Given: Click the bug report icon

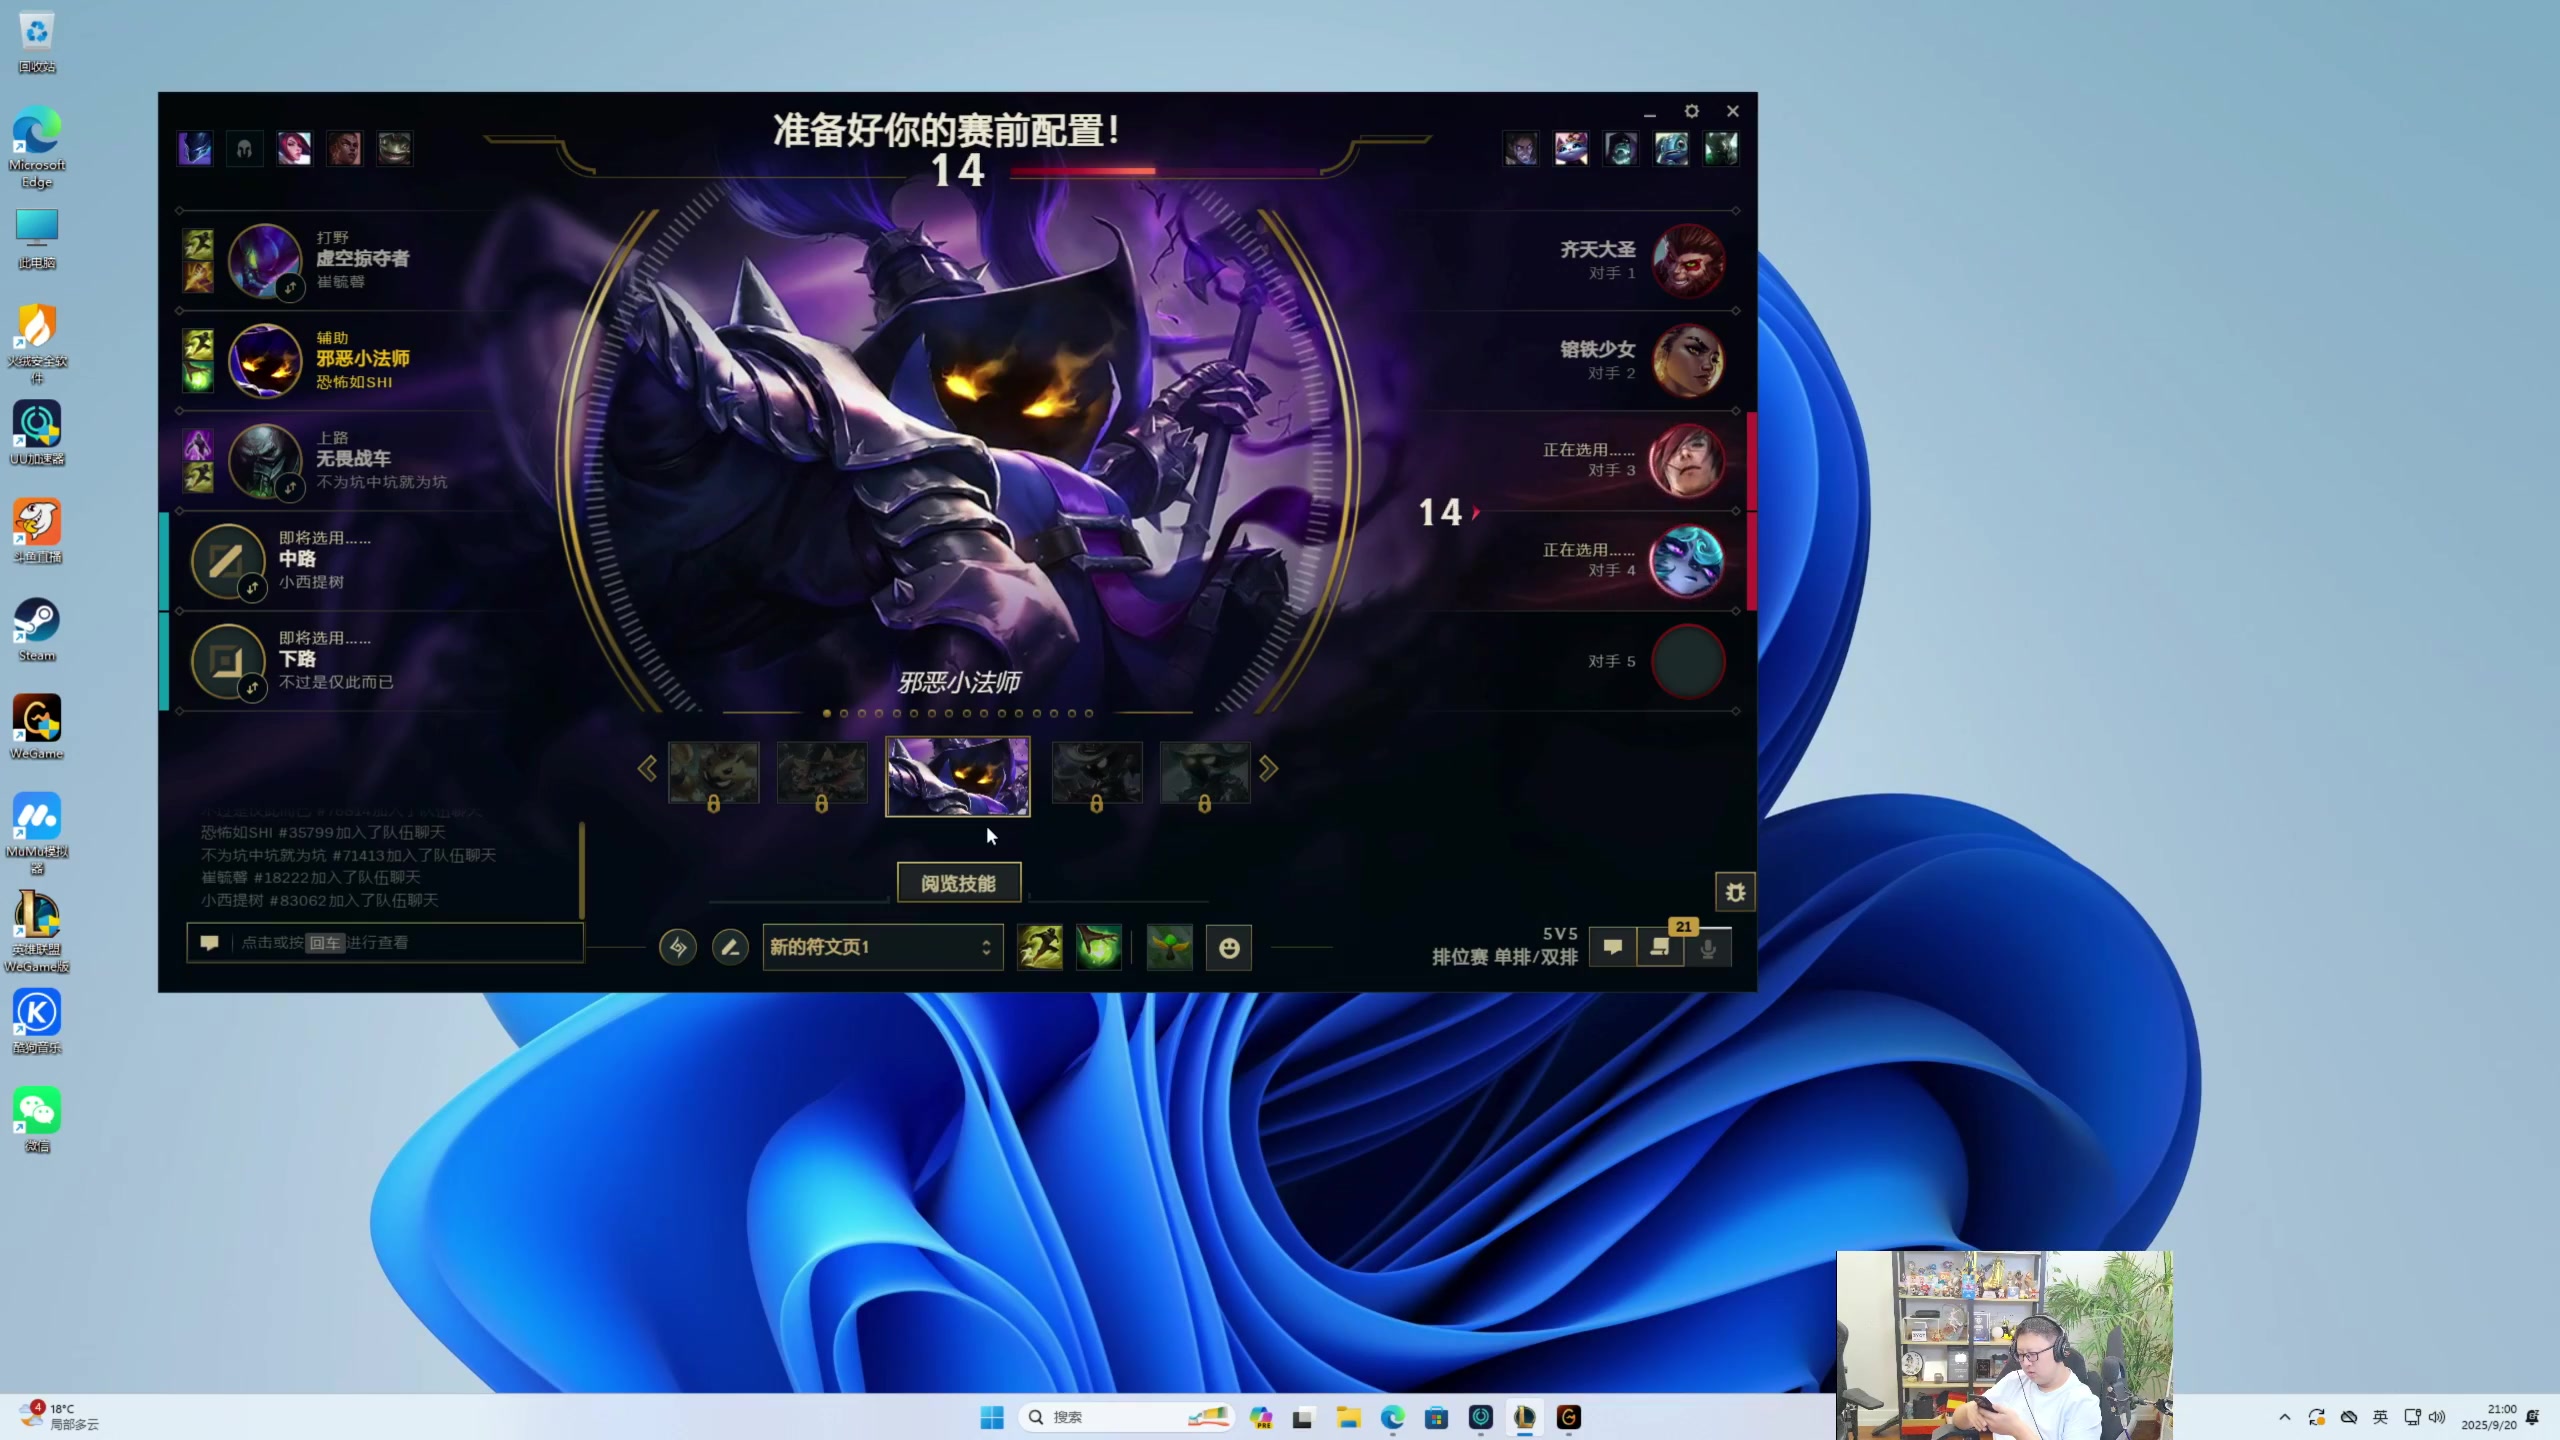Looking at the screenshot, I should click(1735, 892).
